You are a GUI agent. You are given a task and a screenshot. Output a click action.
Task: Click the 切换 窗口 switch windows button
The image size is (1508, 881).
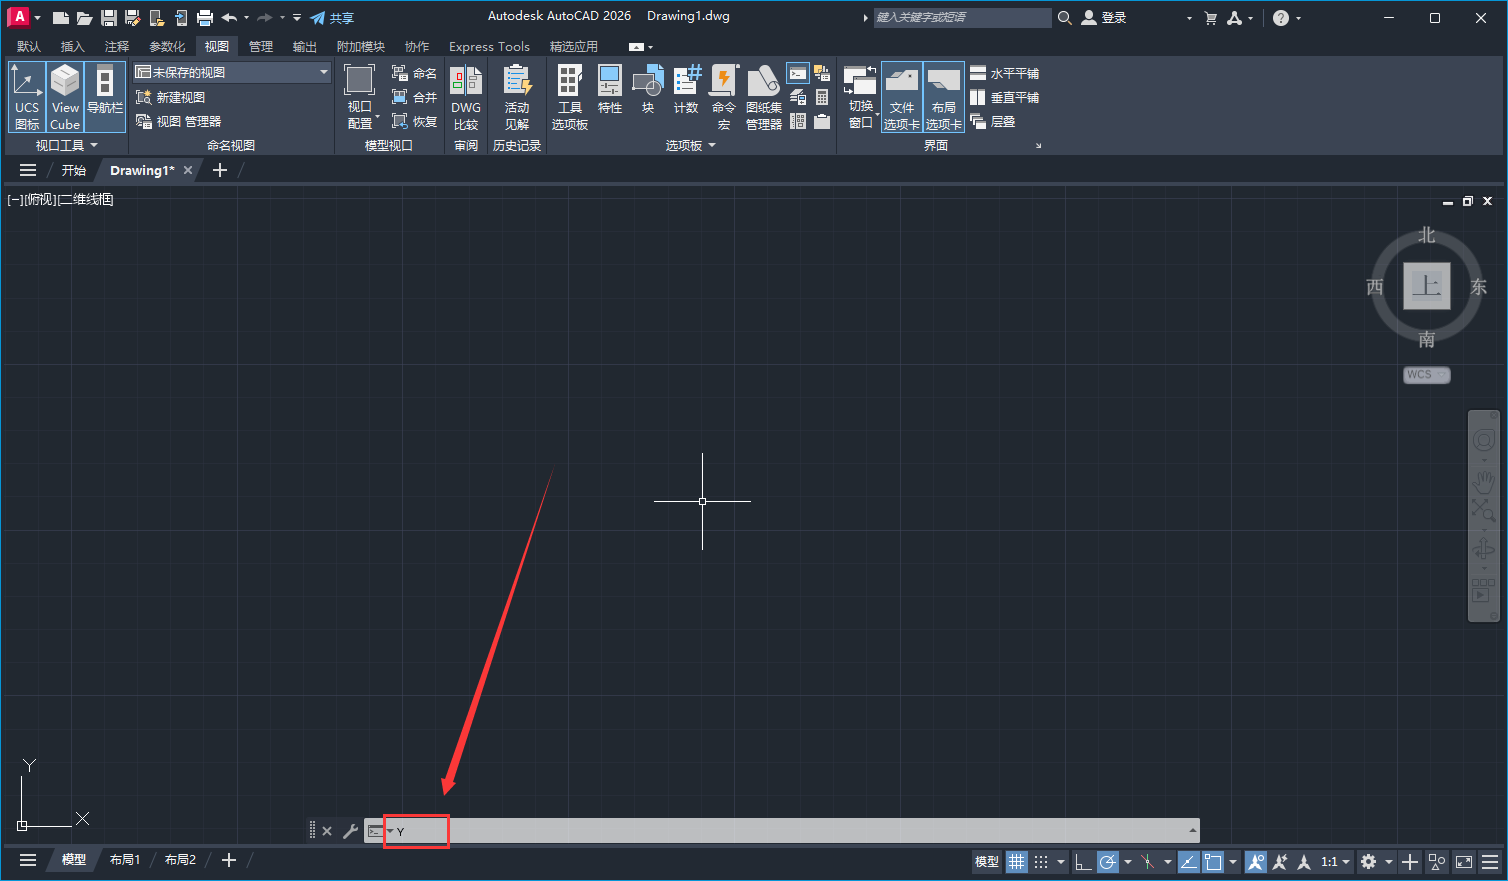point(861,97)
